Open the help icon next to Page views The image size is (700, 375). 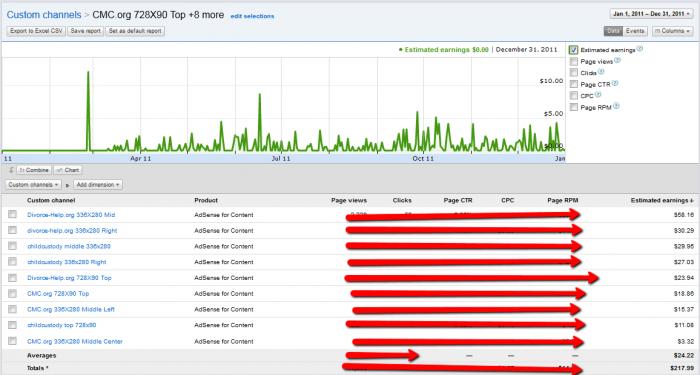pos(617,60)
